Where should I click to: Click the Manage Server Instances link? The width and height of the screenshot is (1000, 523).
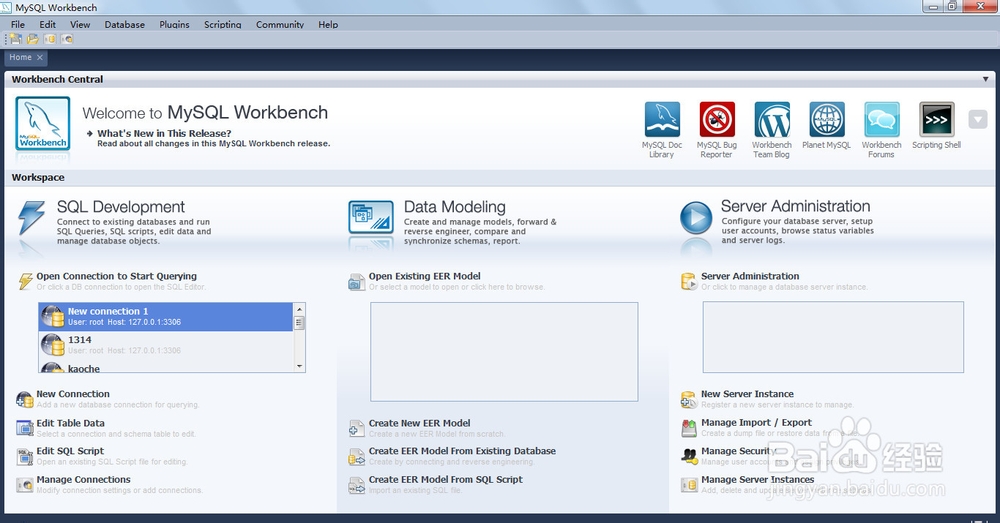(x=758, y=480)
